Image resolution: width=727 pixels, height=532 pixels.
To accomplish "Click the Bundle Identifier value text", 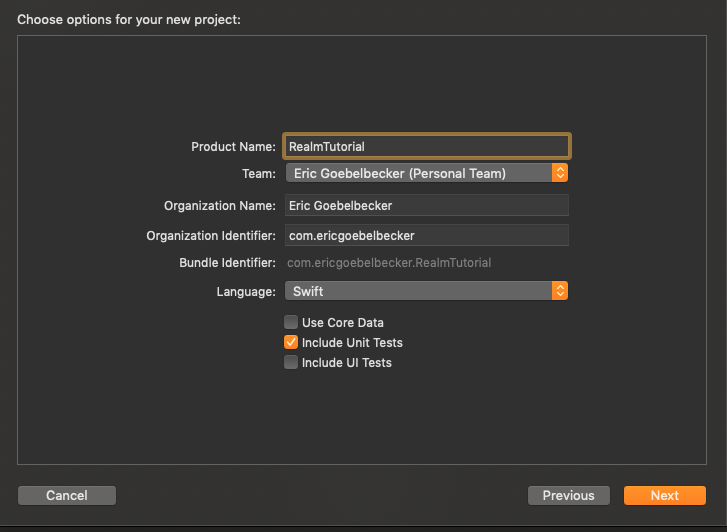I will [389, 263].
